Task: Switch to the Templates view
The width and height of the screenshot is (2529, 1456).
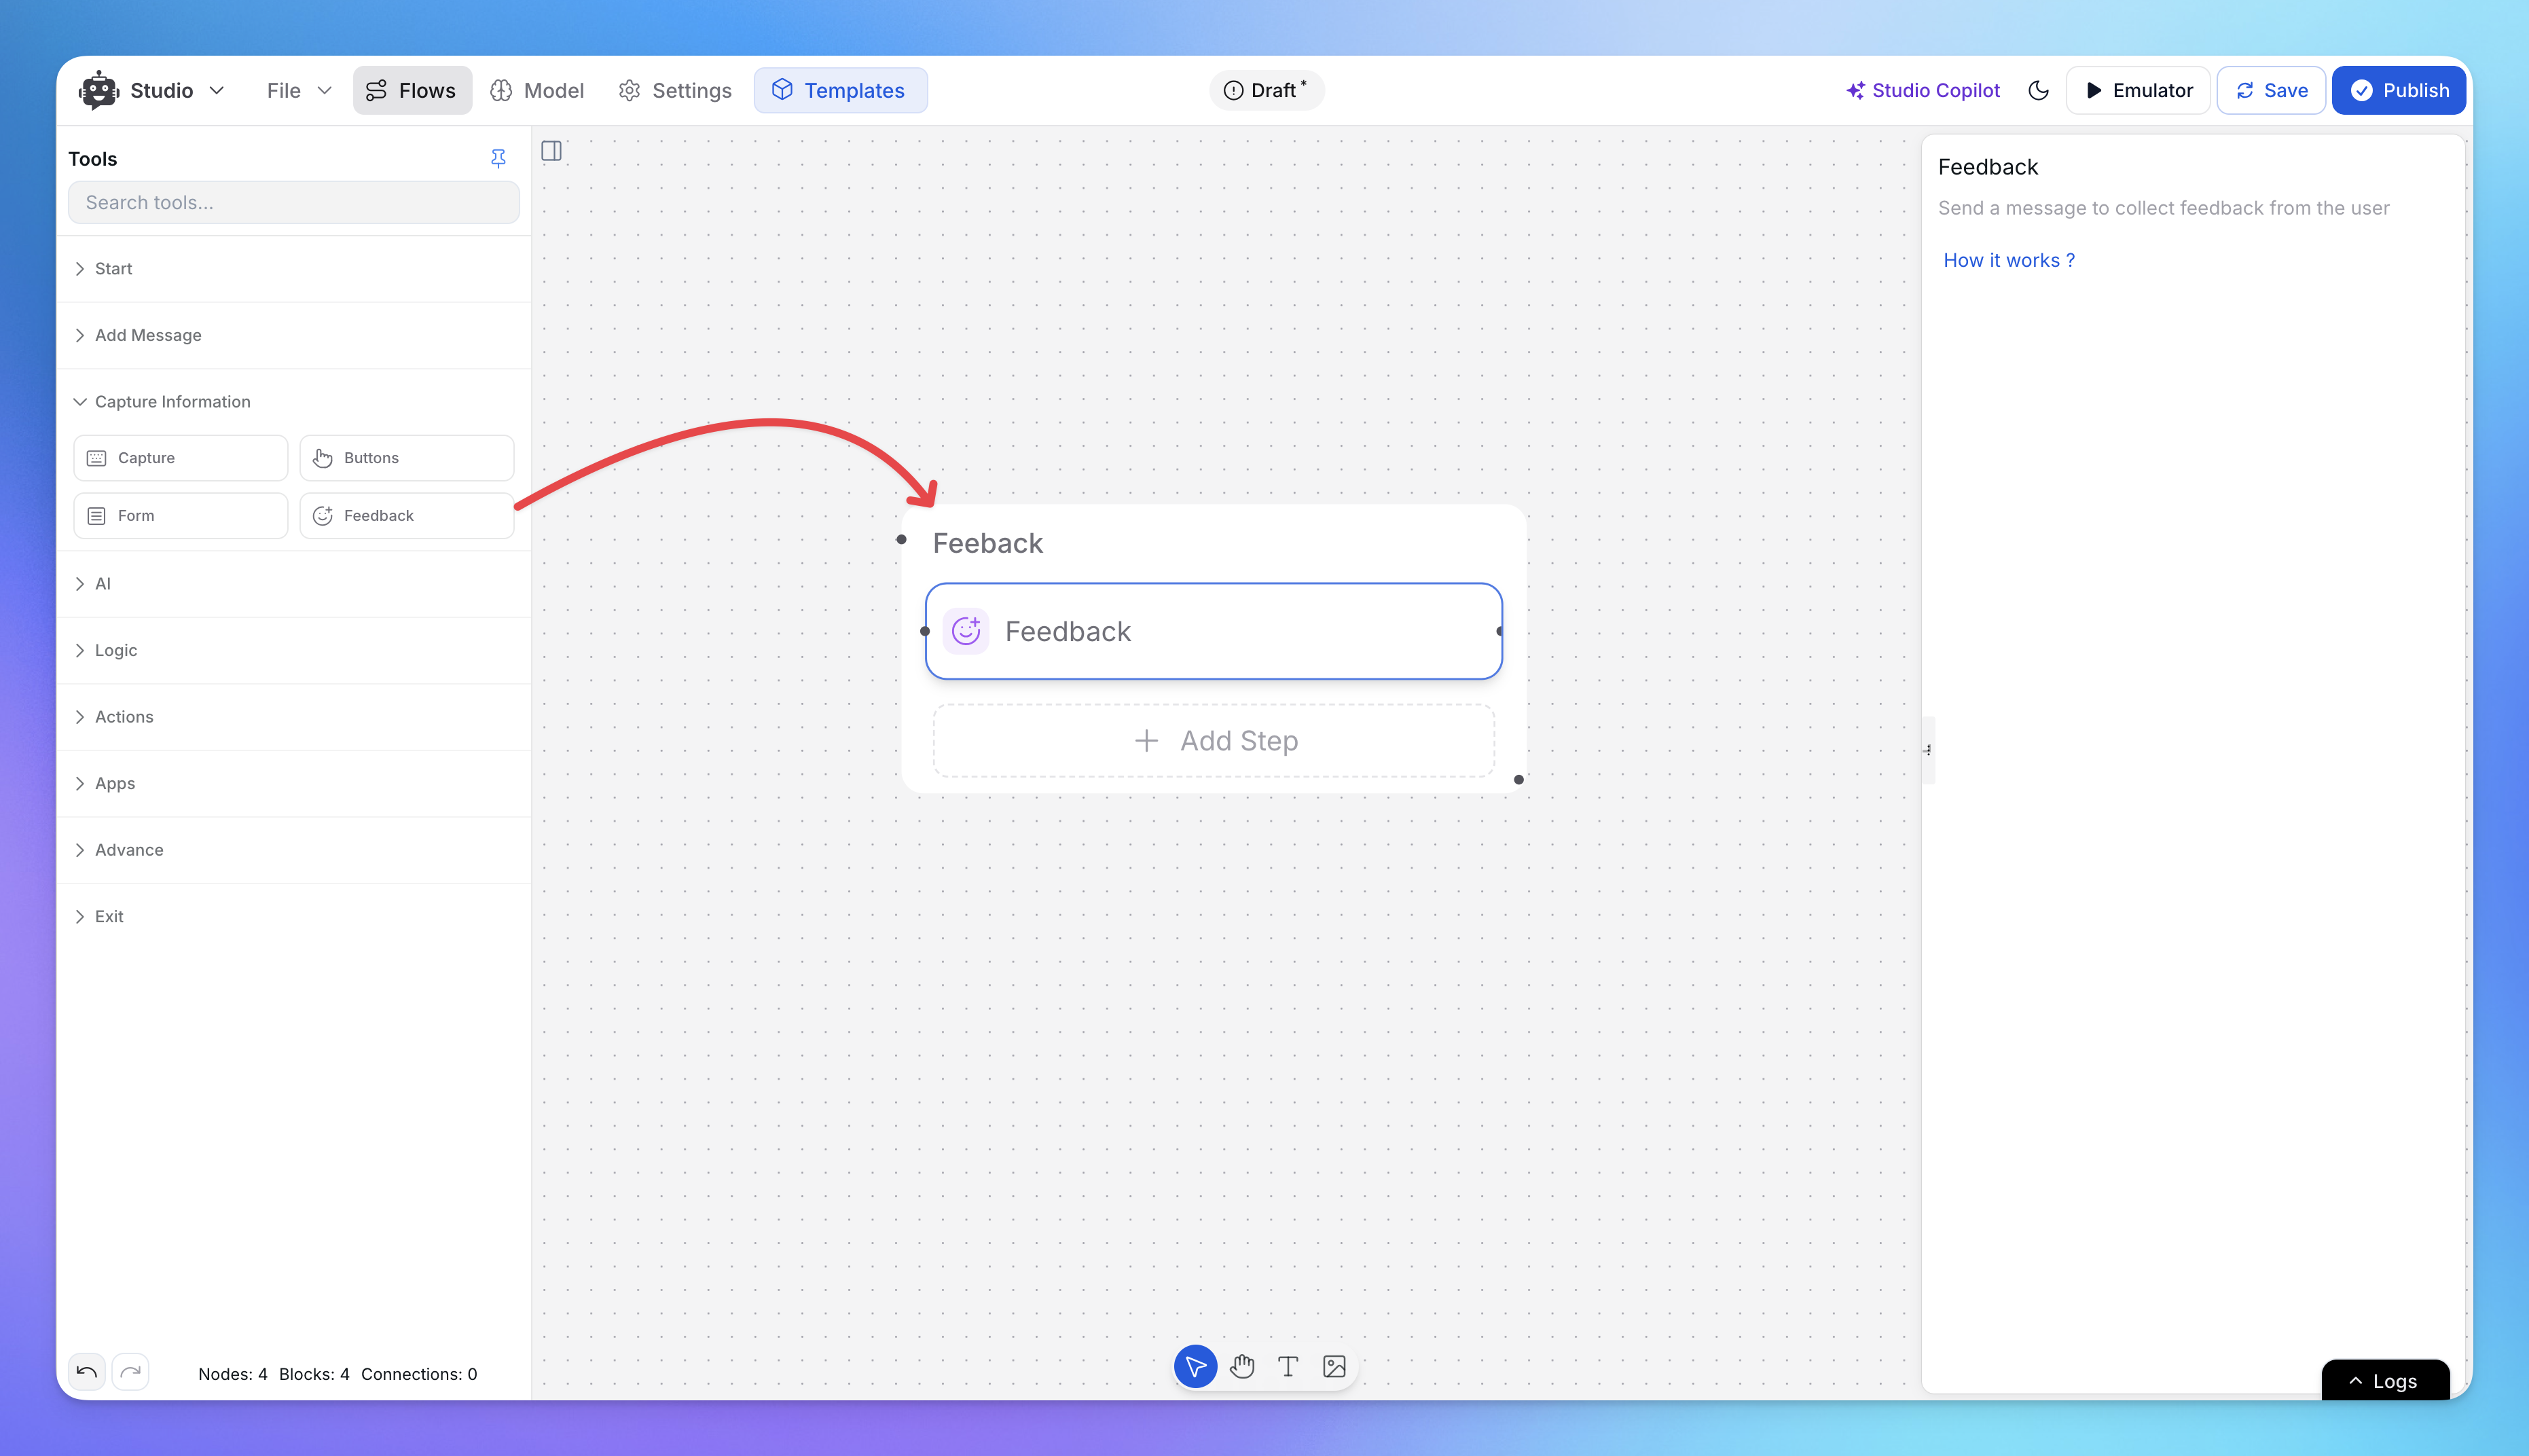Action: (841, 90)
